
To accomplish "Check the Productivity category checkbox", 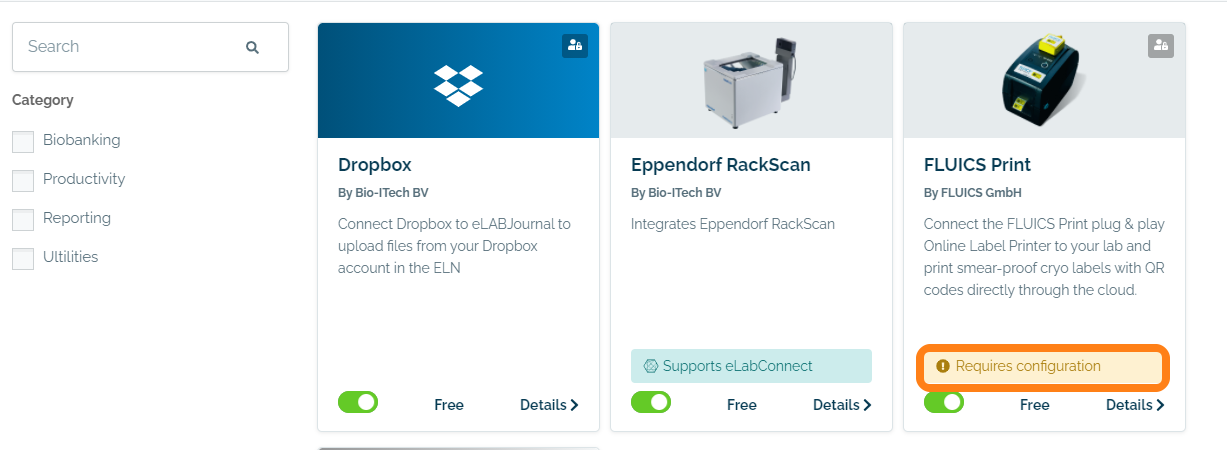I will tap(23, 180).
